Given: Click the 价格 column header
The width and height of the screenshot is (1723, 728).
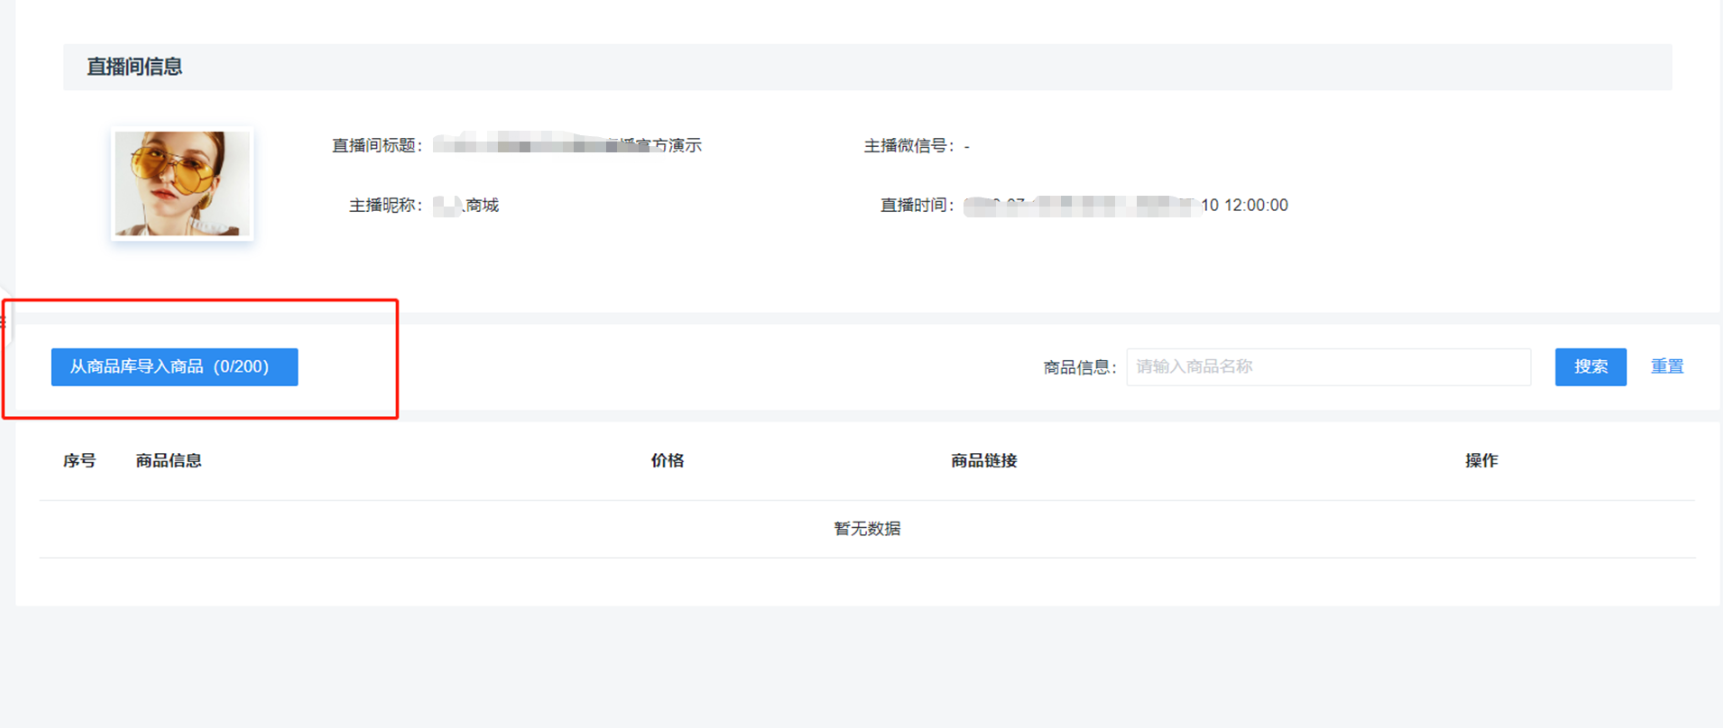Looking at the screenshot, I should (667, 461).
